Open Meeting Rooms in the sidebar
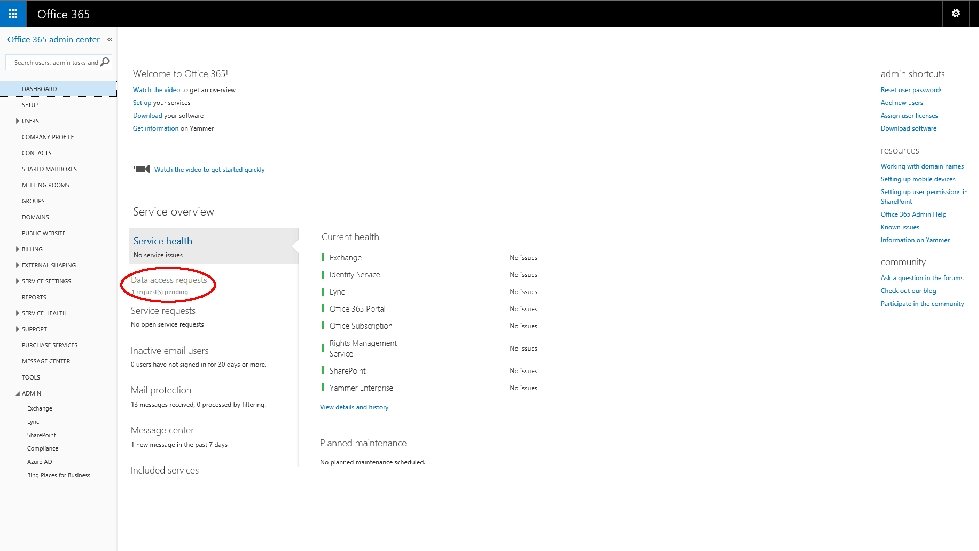This screenshot has width=979, height=551. 45,185
